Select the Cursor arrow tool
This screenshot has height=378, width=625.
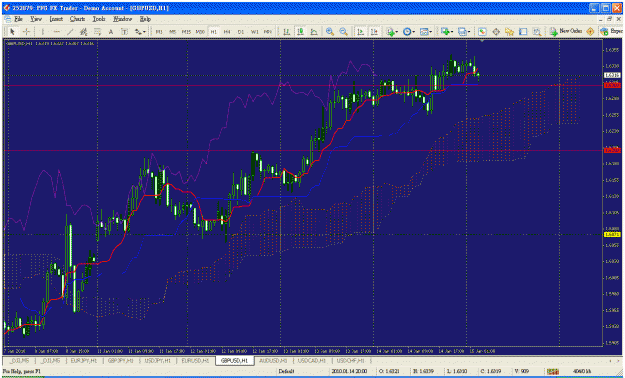pyautogui.click(x=12, y=32)
